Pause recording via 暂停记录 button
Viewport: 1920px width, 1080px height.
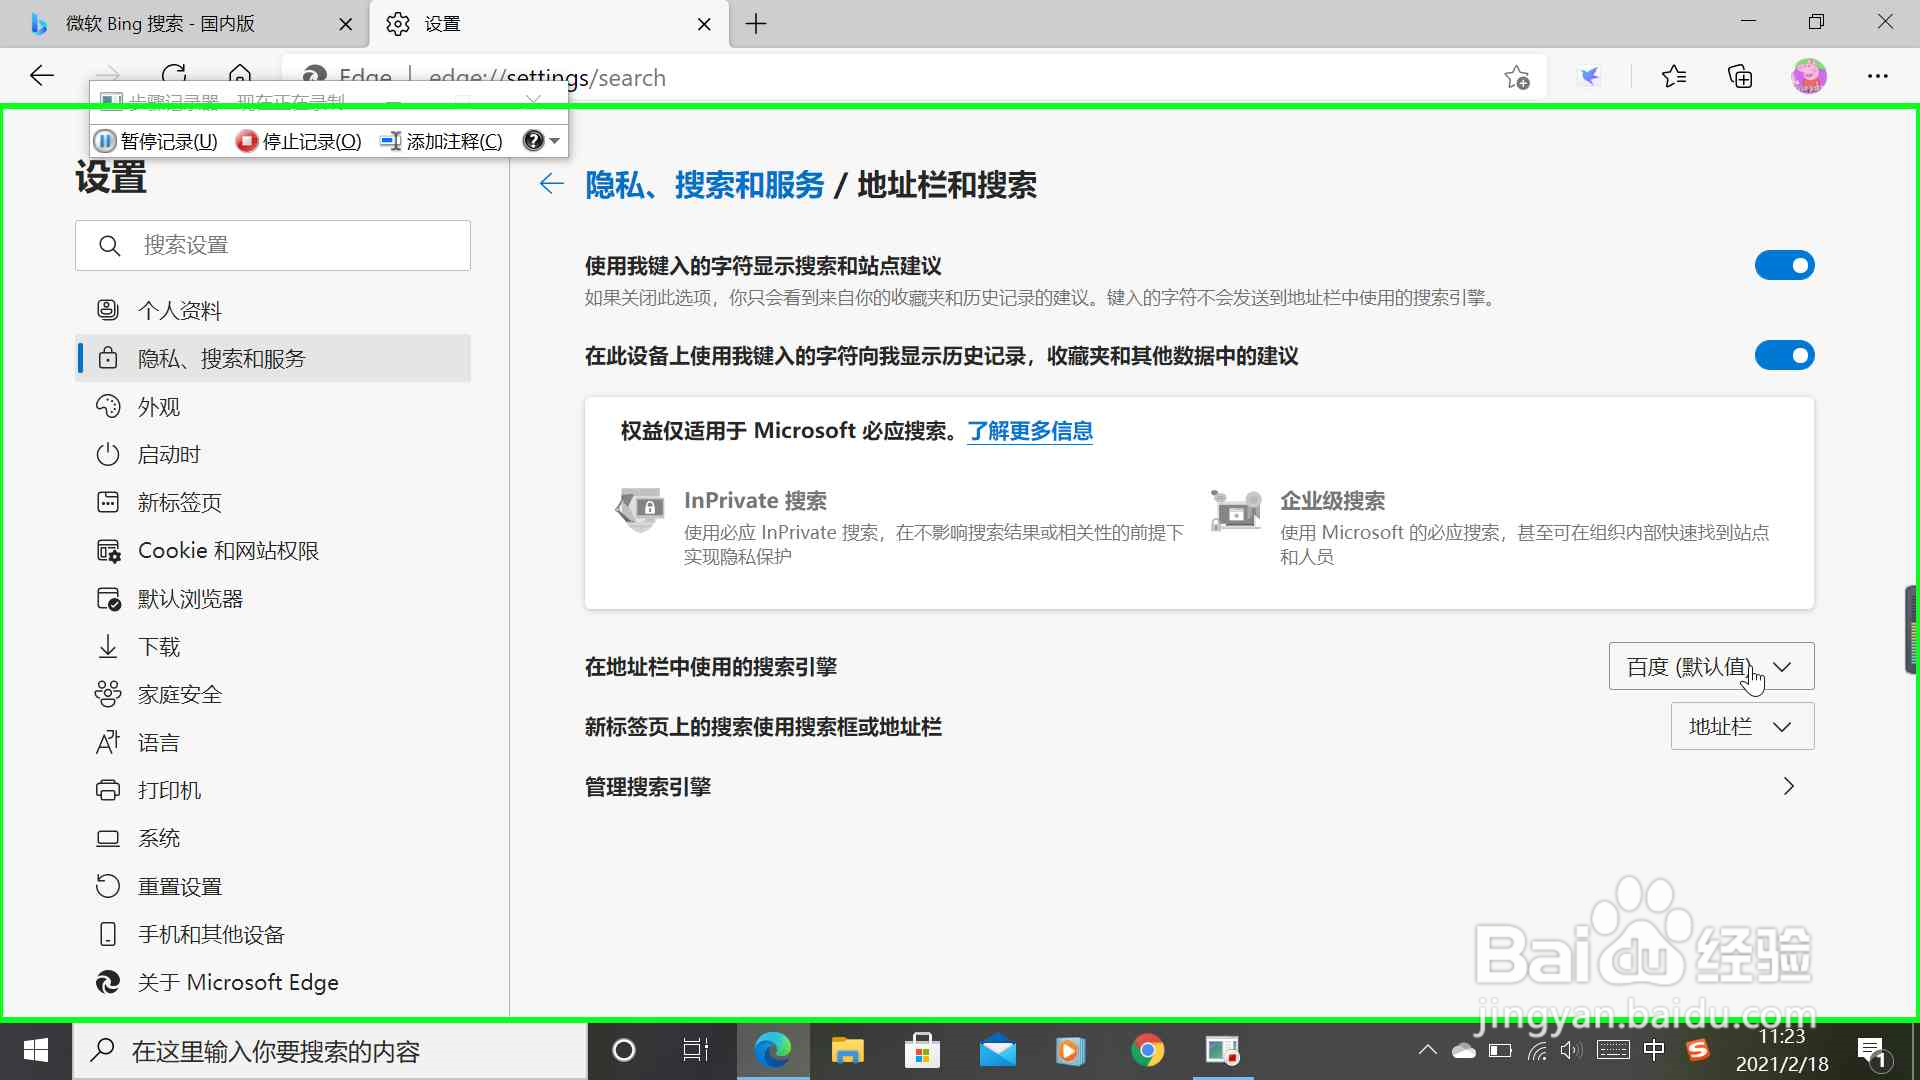155,141
